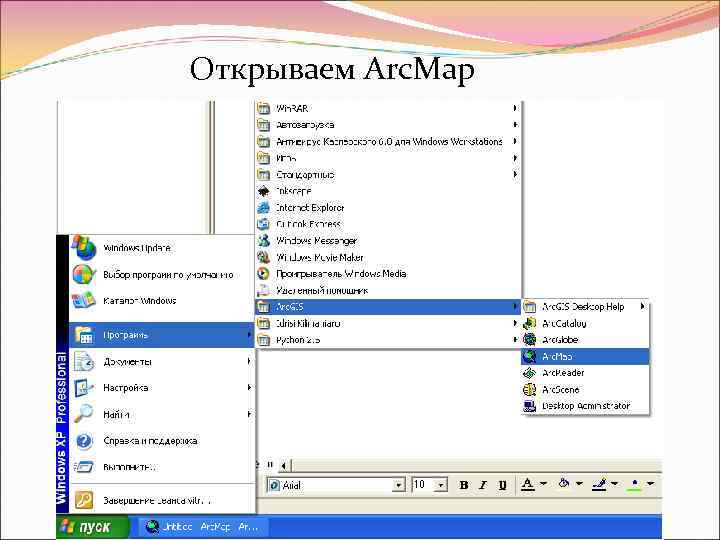Click the line color pen button

(x=599, y=484)
